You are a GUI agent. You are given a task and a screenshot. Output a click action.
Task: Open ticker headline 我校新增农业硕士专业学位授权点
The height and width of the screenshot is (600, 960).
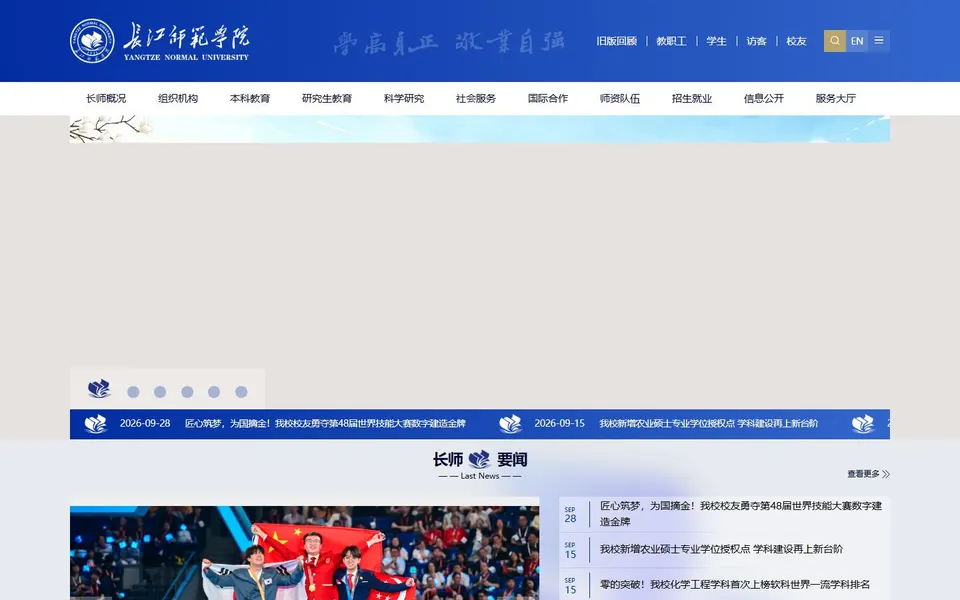[x=708, y=424]
